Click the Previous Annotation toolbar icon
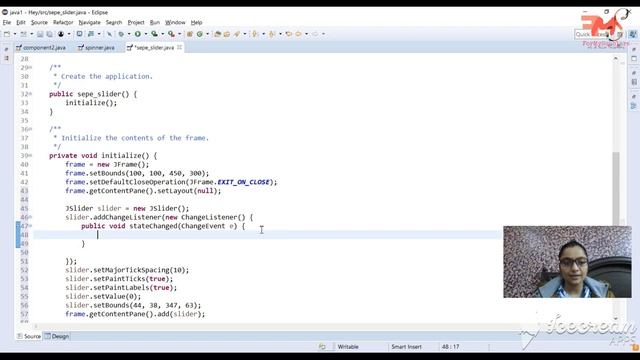Image resolution: width=640 pixels, height=360 pixels. point(271,34)
